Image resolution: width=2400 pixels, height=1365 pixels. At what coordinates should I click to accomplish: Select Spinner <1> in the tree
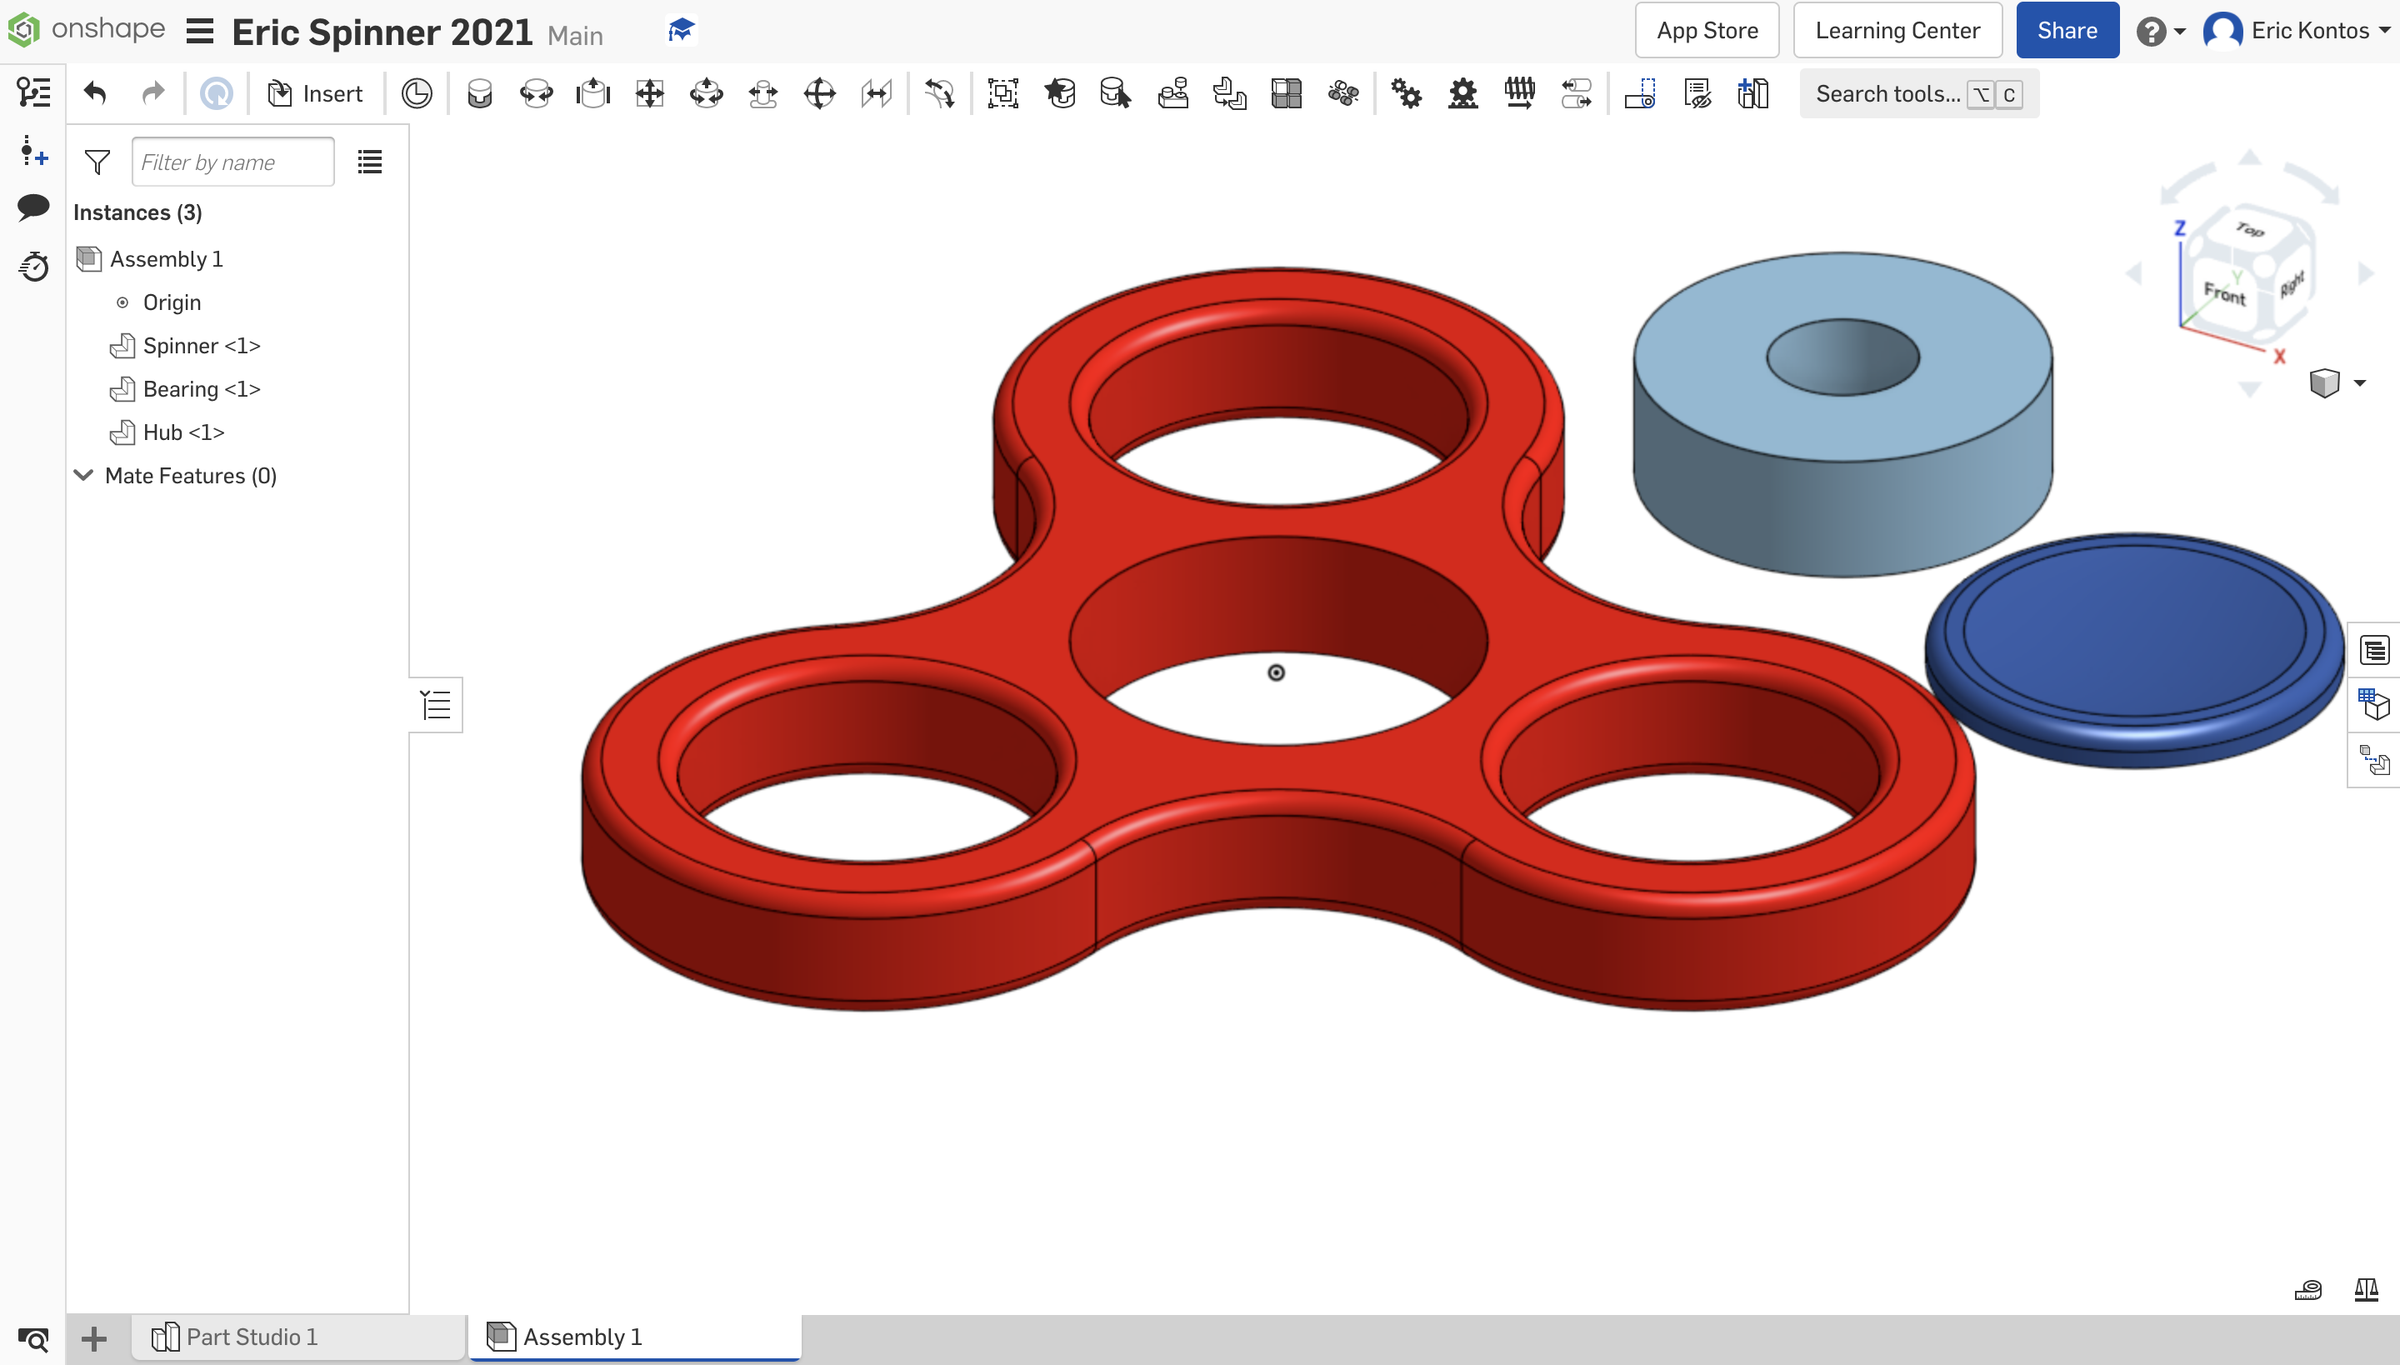tap(200, 346)
